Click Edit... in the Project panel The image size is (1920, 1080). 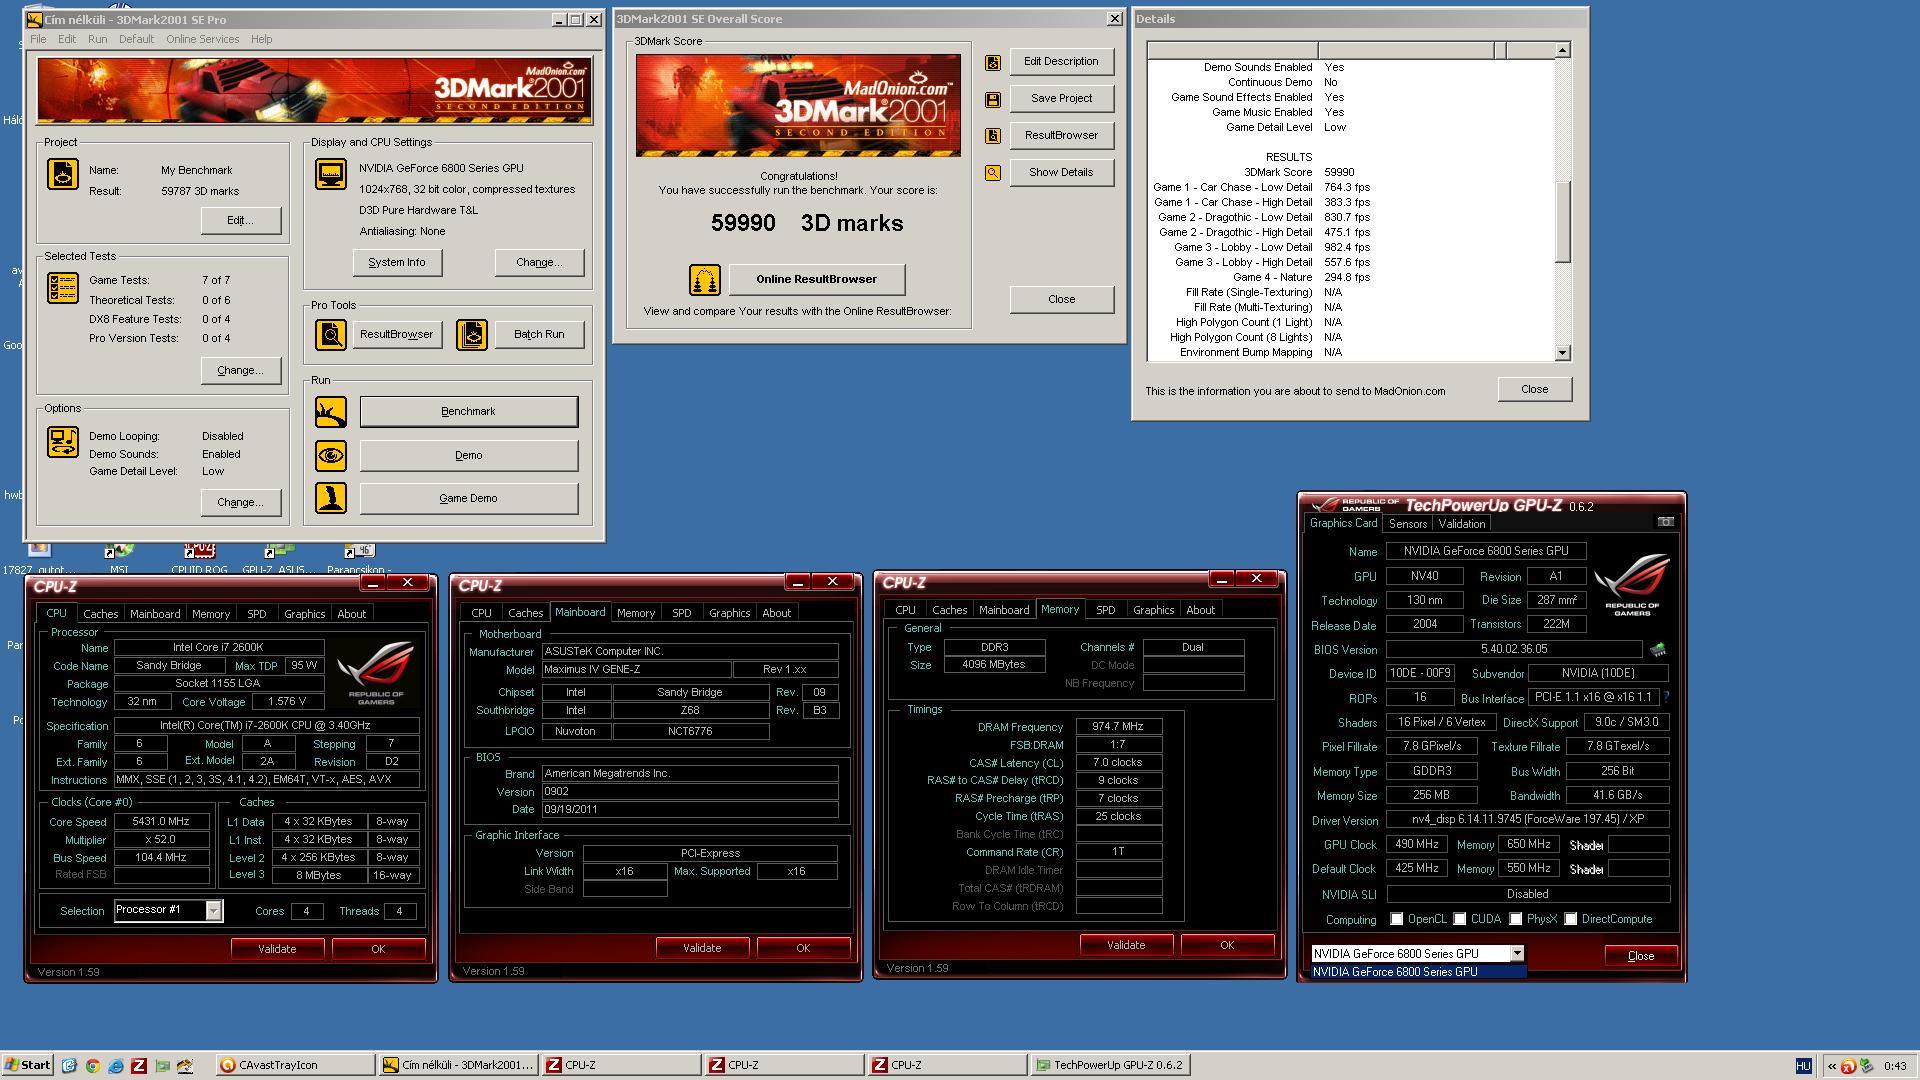point(240,221)
